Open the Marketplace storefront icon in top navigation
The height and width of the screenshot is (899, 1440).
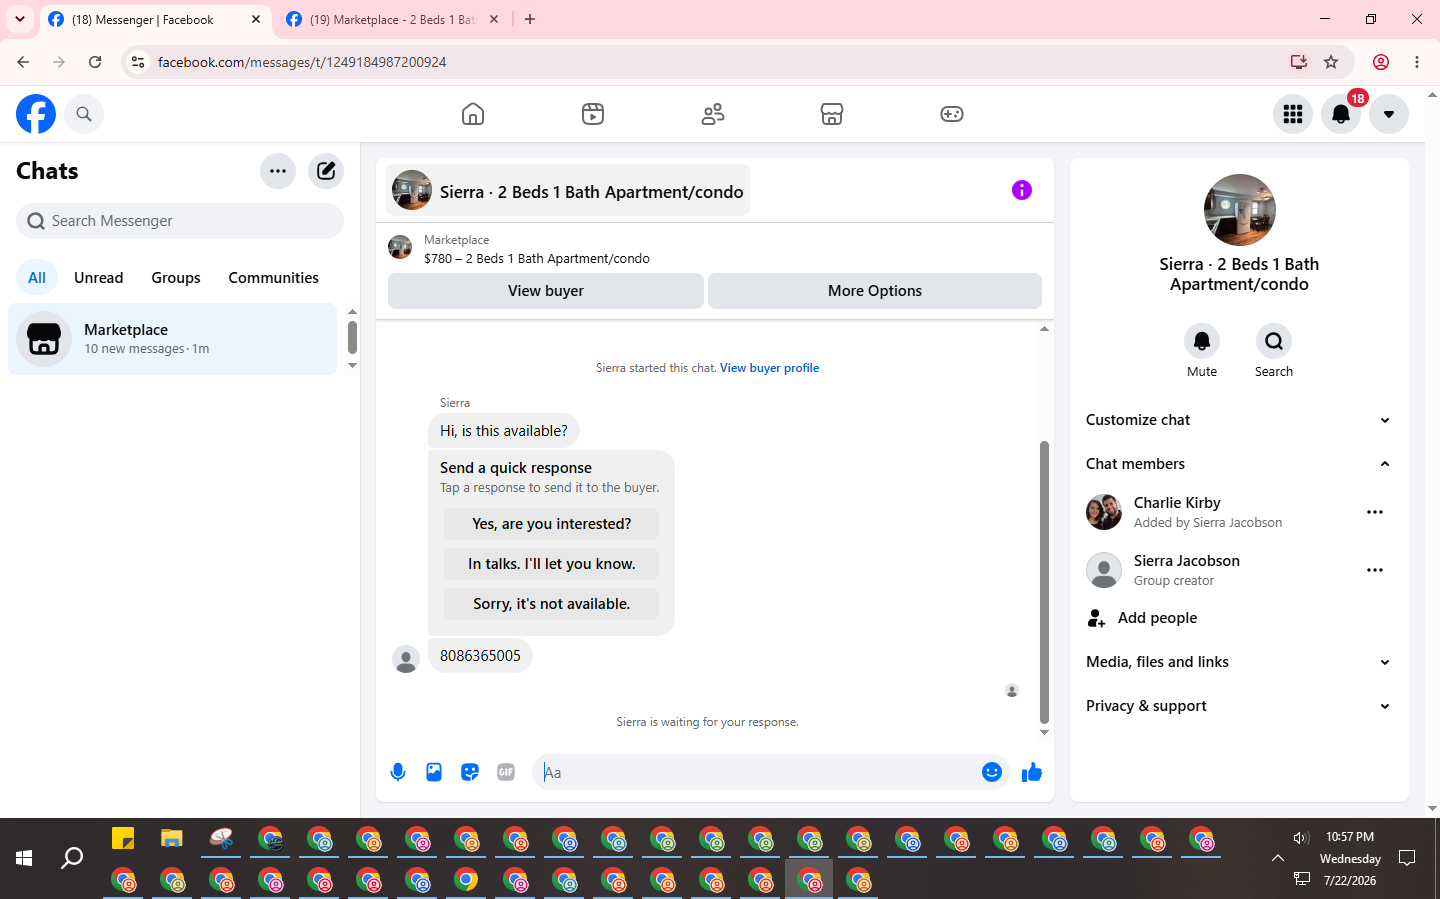point(832,114)
